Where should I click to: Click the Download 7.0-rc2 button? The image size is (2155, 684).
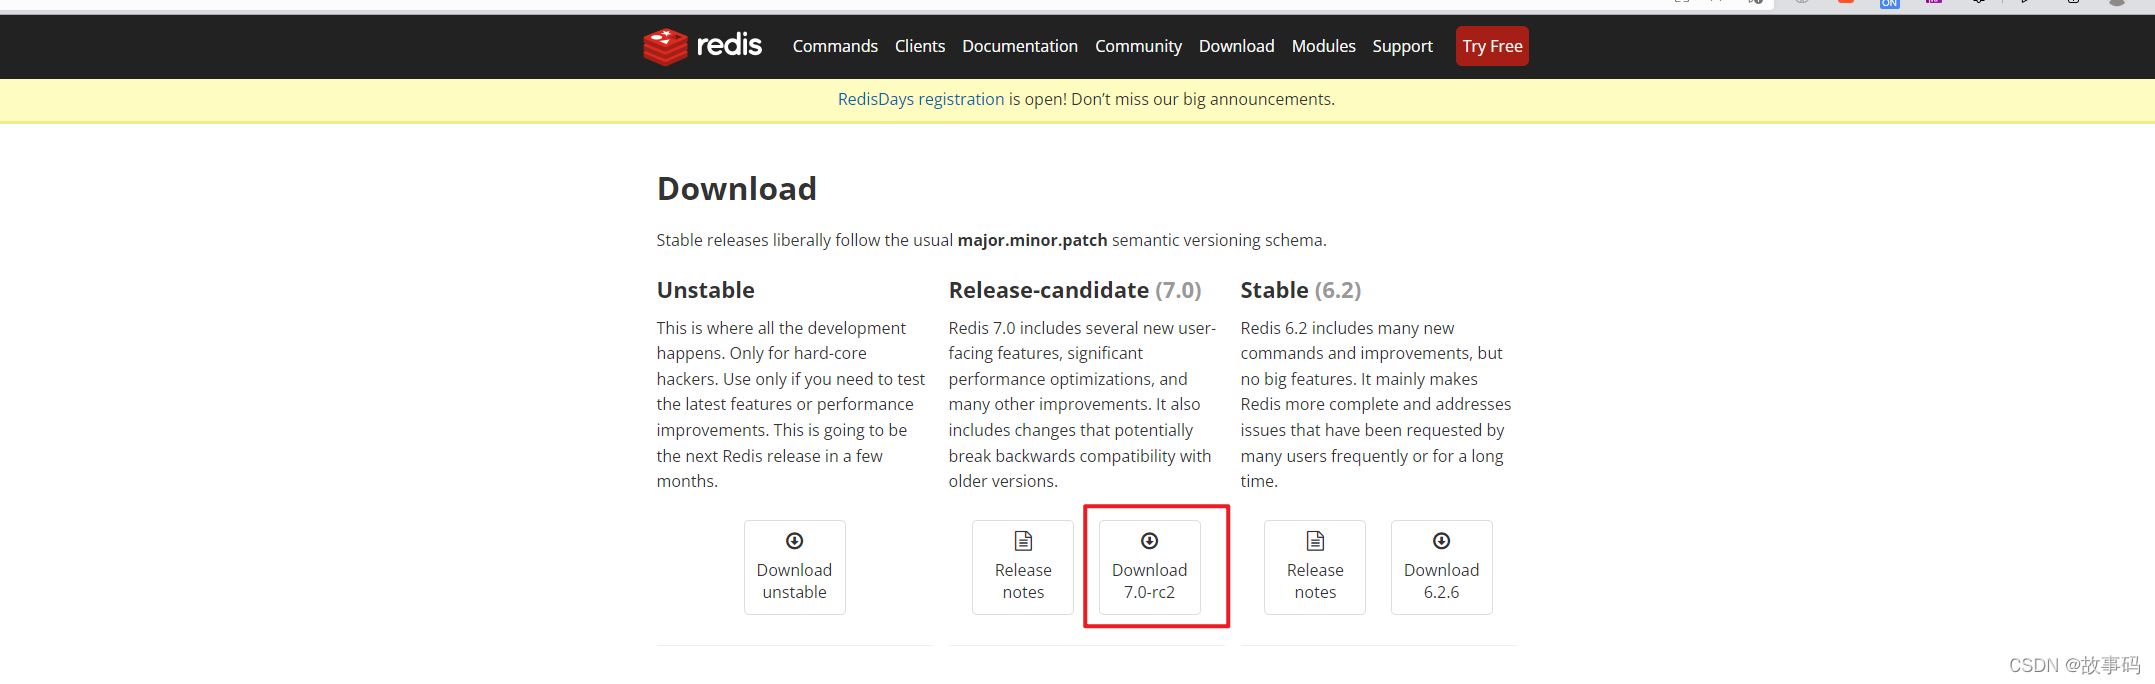[1150, 567]
